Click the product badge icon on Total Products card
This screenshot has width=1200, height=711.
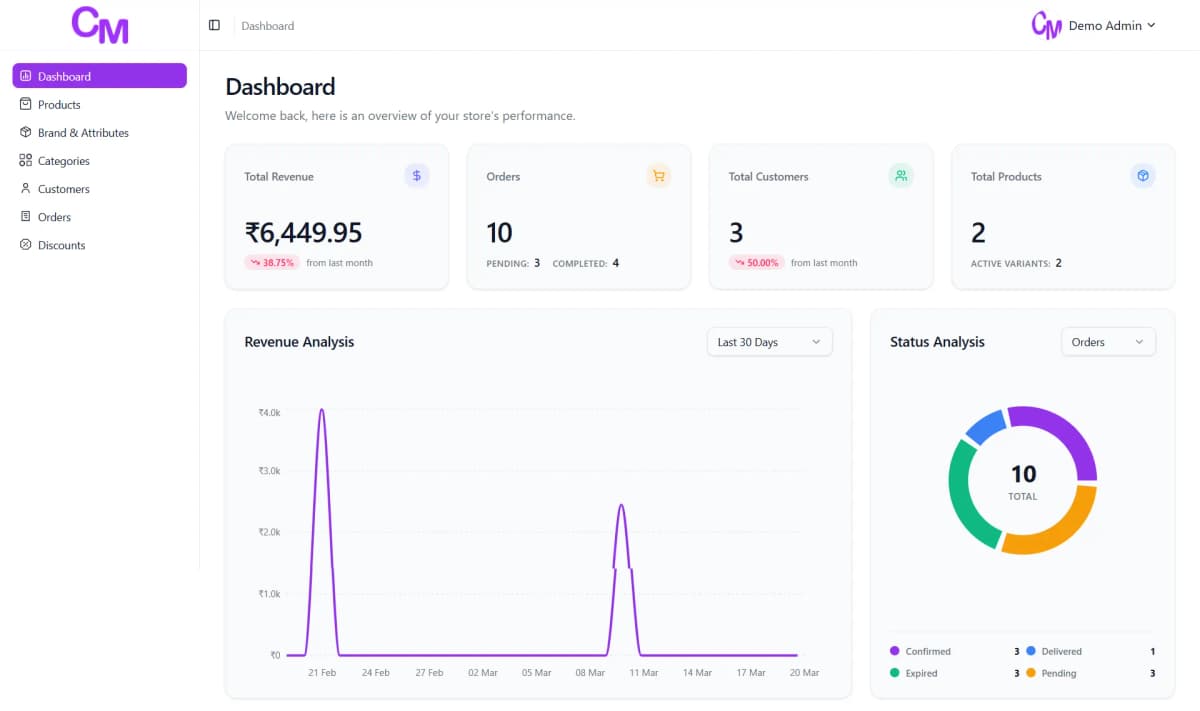(1142, 175)
